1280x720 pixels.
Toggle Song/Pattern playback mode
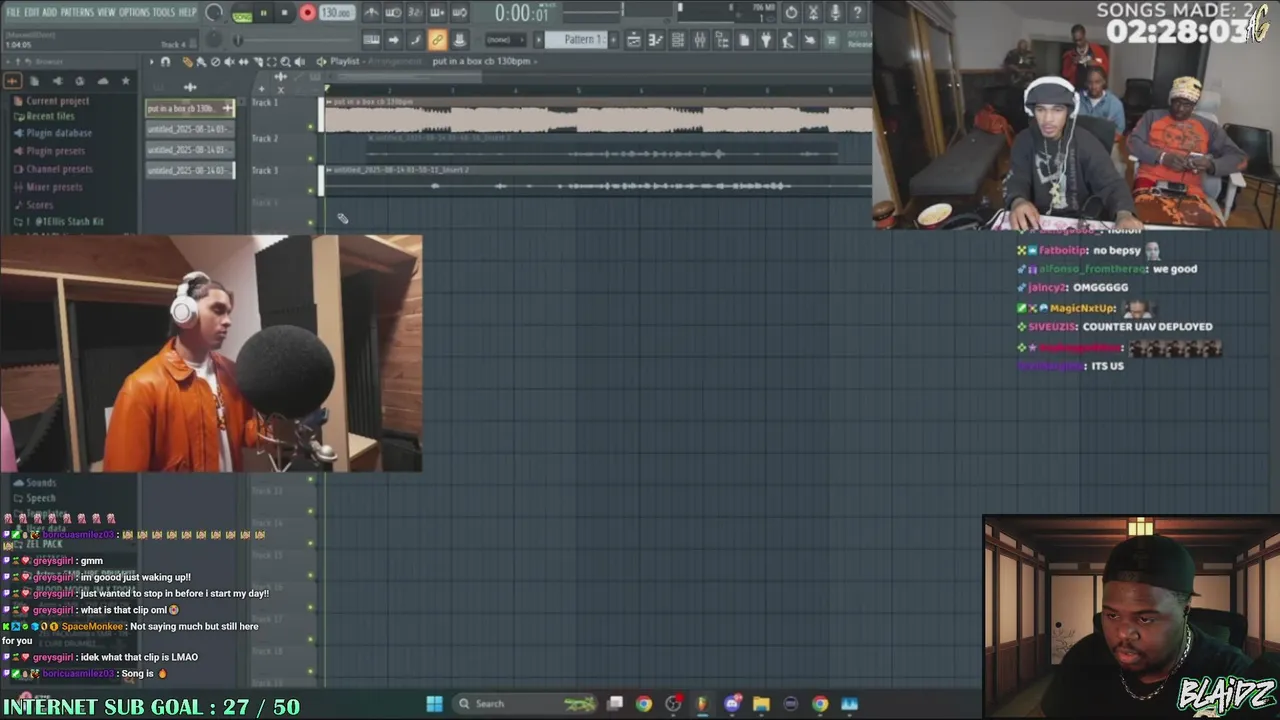coord(242,15)
